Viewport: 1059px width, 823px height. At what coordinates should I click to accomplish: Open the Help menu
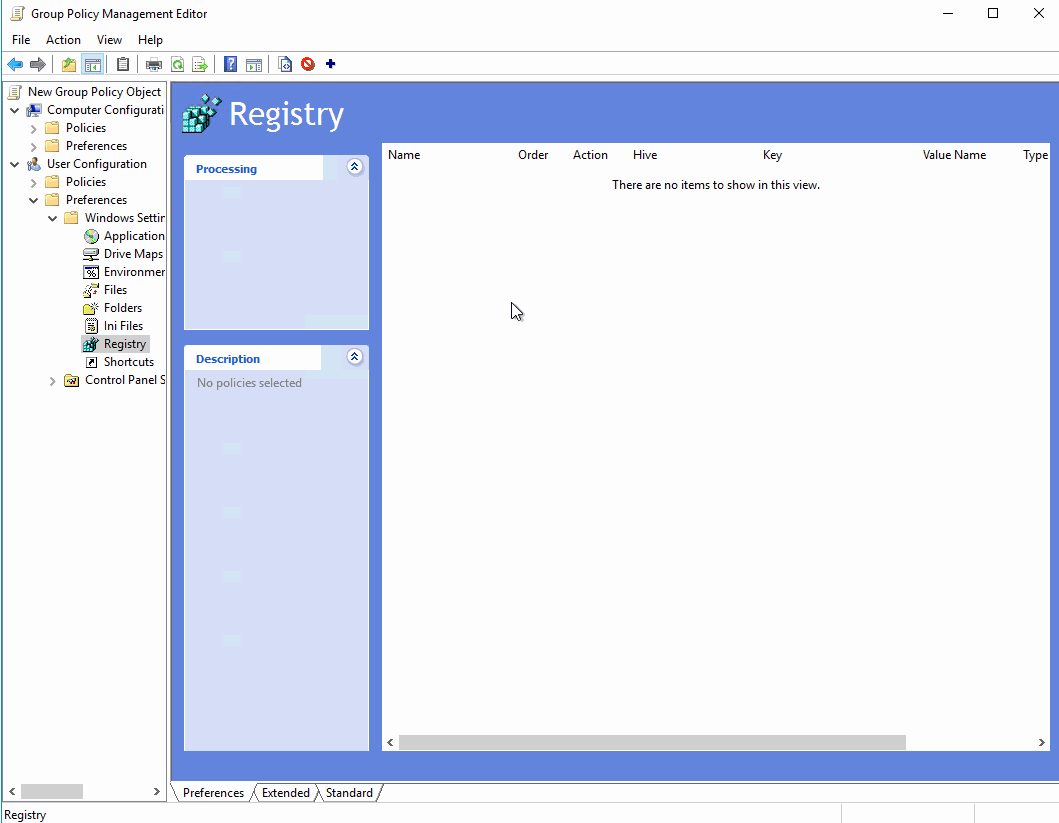150,40
